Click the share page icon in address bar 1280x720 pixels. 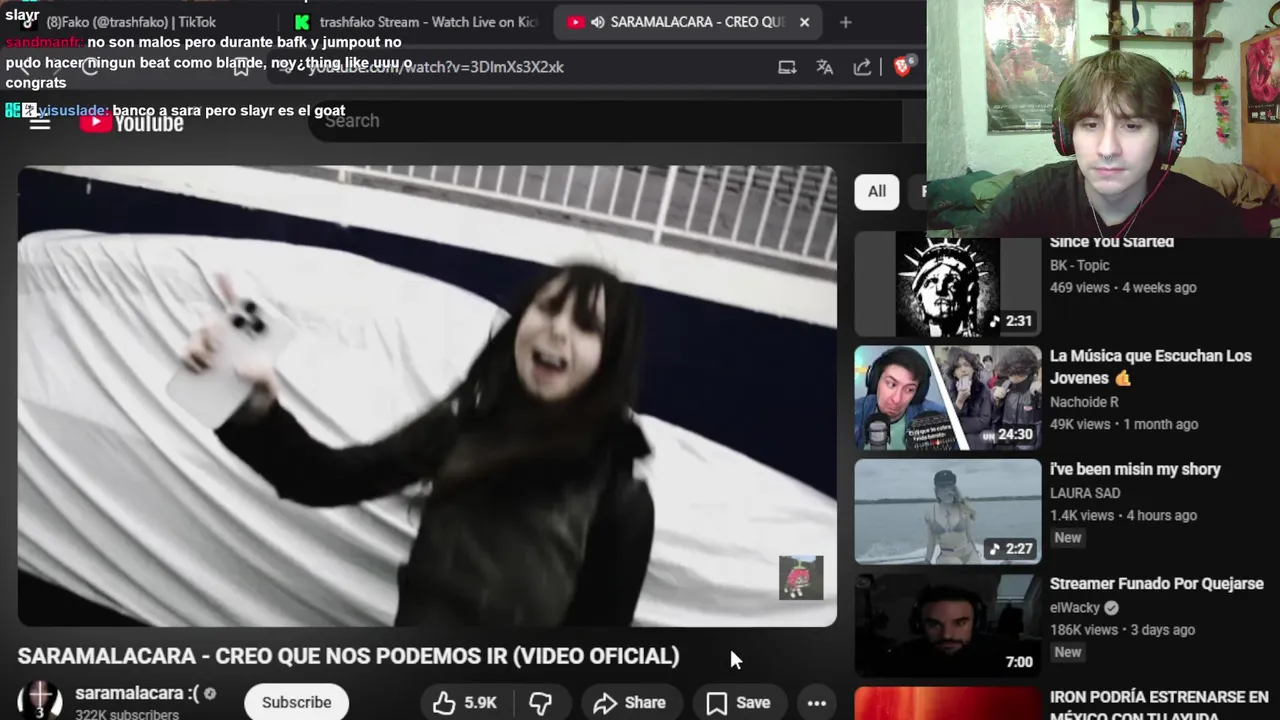pyautogui.click(x=862, y=67)
